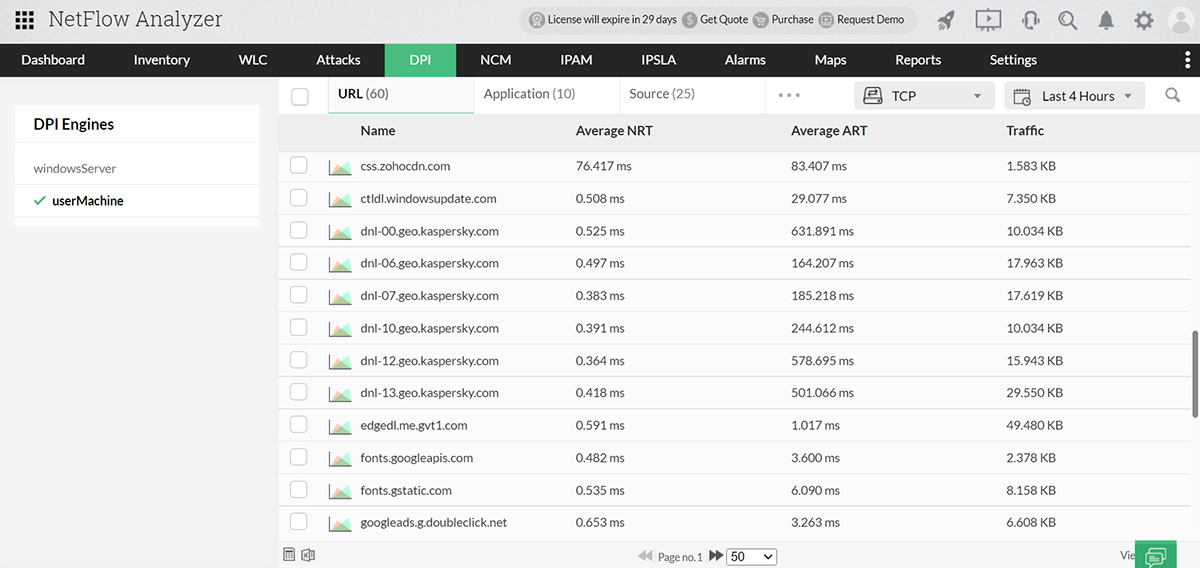
Task: Open the TCP protocol dropdown
Action: click(x=924, y=96)
